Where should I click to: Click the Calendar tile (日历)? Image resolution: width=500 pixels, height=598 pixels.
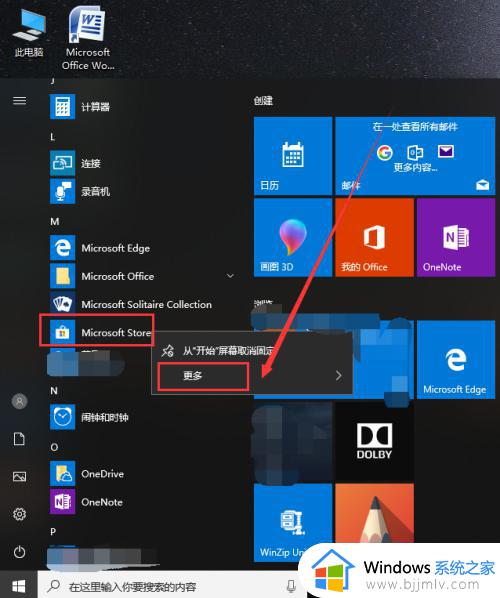point(293,156)
